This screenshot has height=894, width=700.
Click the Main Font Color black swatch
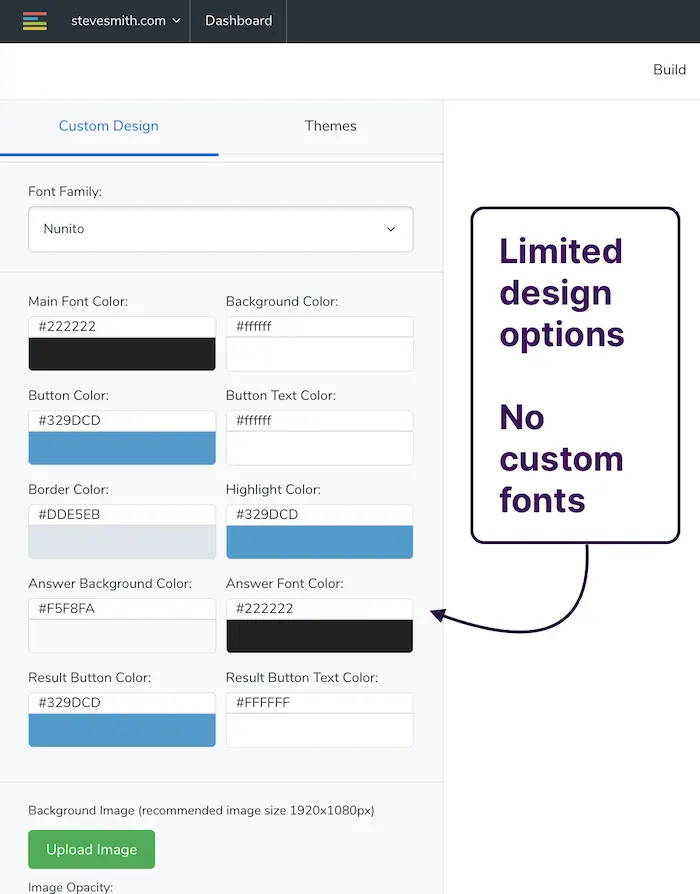click(121, 352)
